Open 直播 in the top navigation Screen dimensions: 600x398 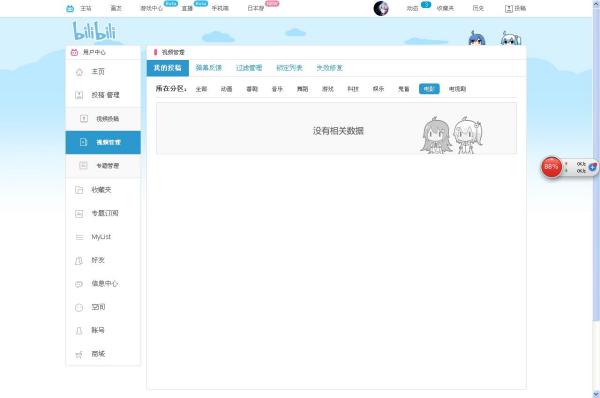187,8
